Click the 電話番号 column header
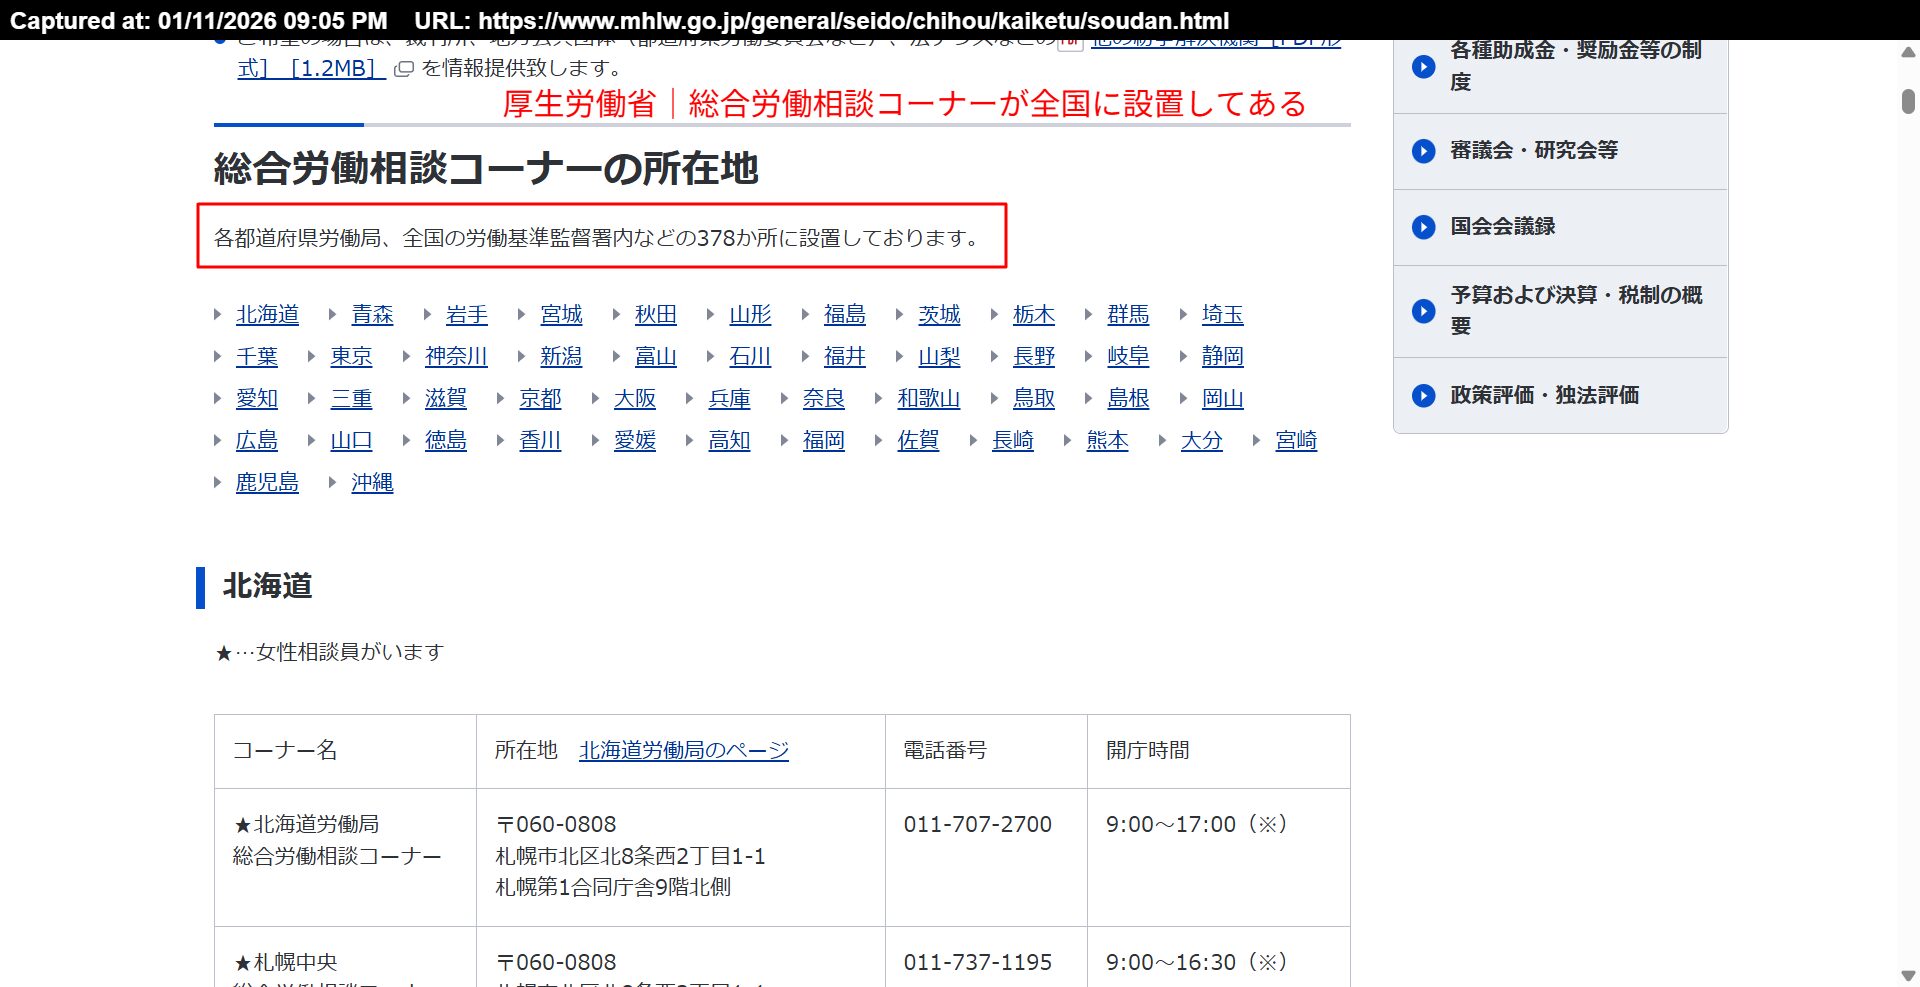The image size is (1920, 987). point(986,751)
